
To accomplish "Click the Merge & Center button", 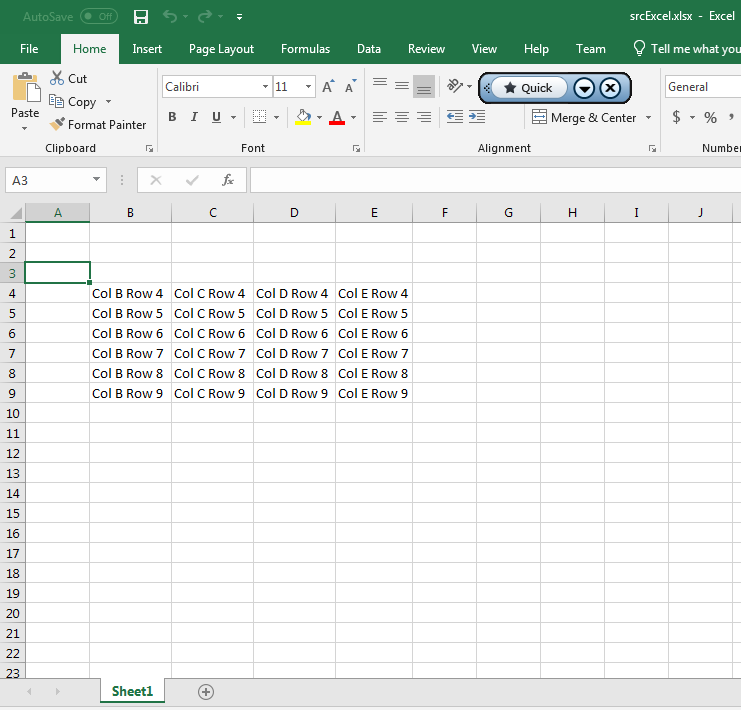I will pos(584,118).
